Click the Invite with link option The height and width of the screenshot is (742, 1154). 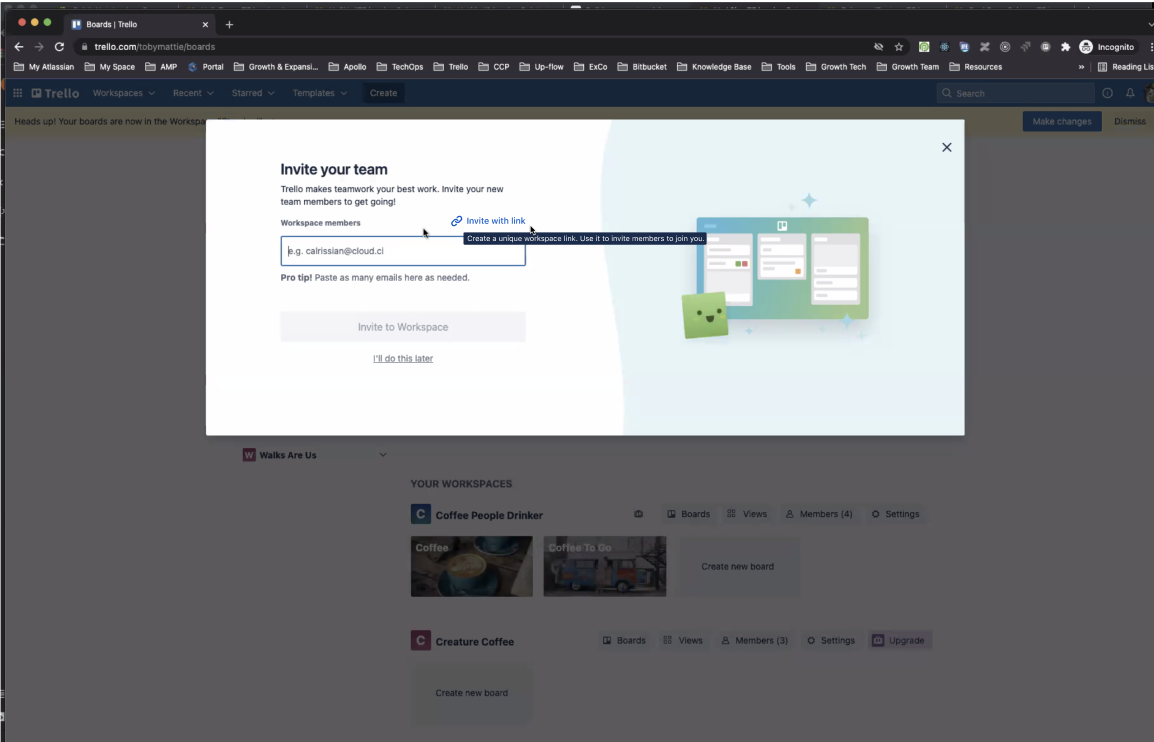[x=488, y=221]
